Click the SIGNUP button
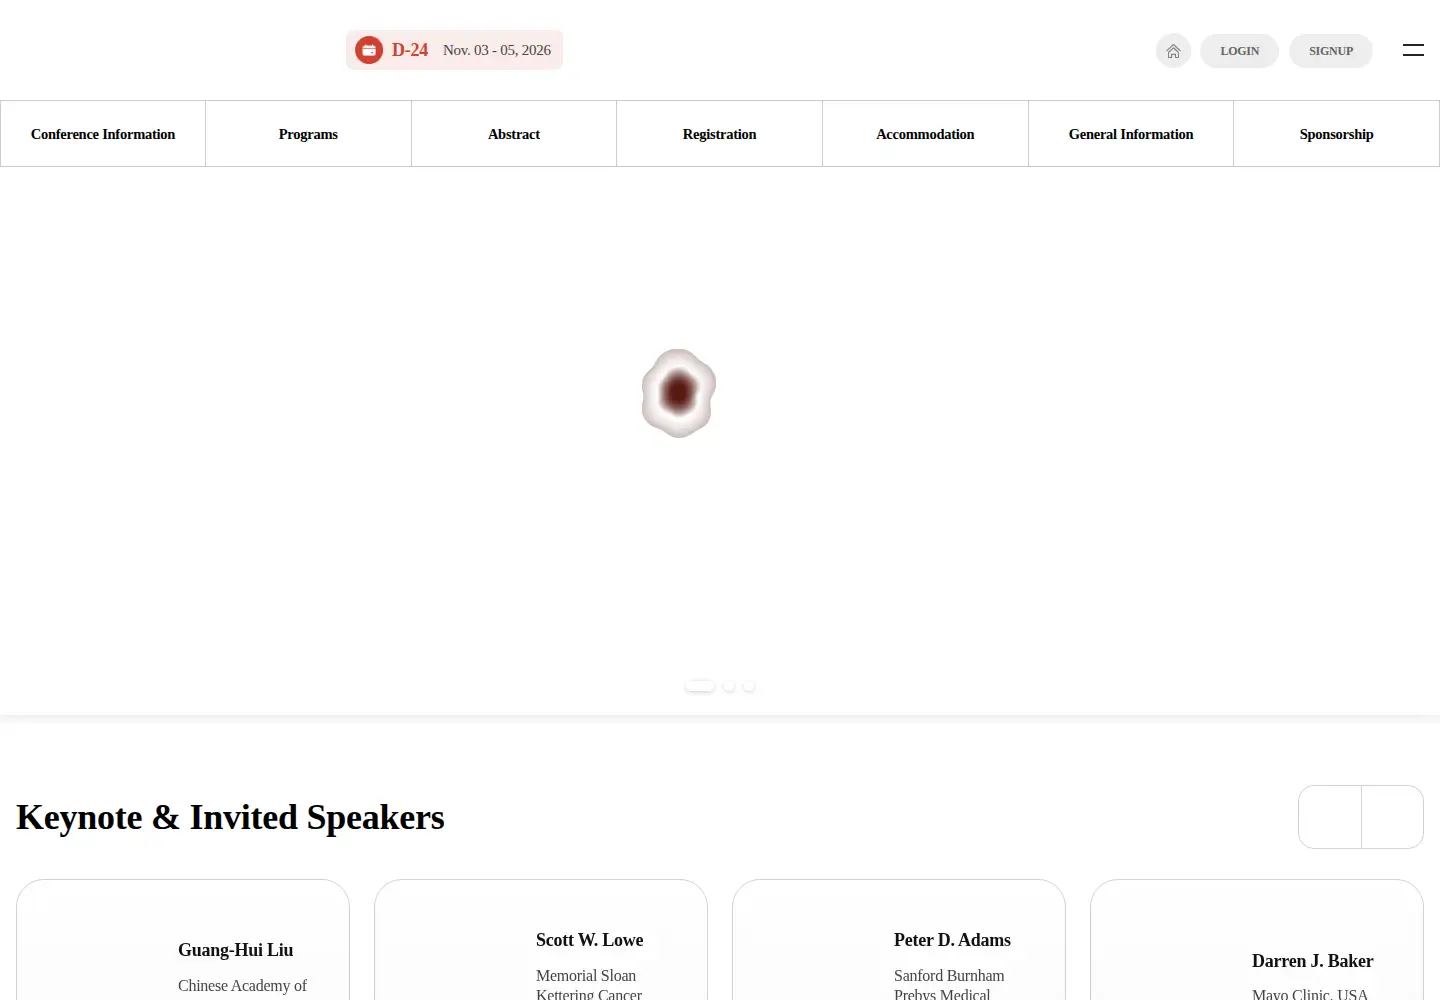The height and width of the screenshot is (1000, 1440). click(1331, 51)
